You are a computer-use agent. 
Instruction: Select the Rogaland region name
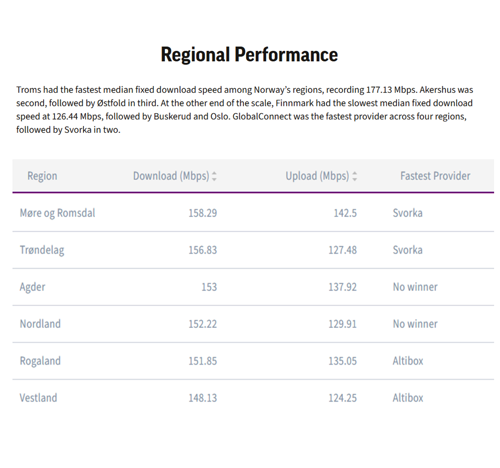click(40, 361)
